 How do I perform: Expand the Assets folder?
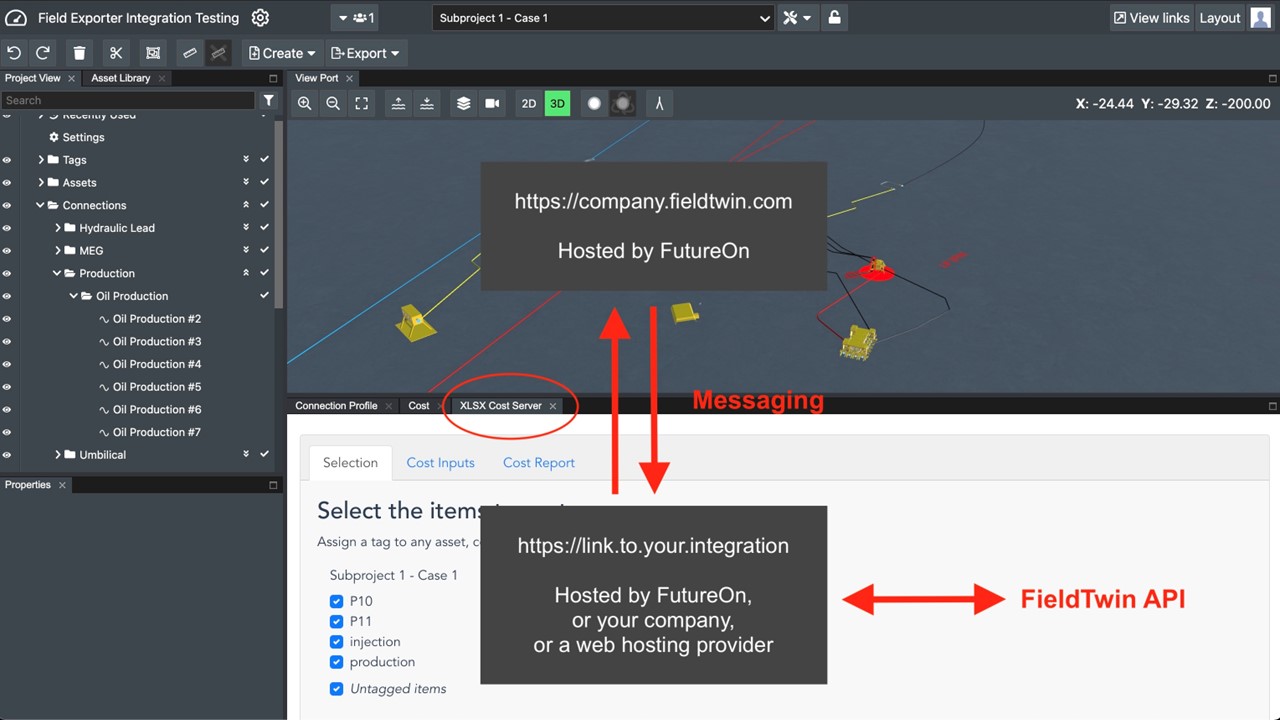[41, 183]
